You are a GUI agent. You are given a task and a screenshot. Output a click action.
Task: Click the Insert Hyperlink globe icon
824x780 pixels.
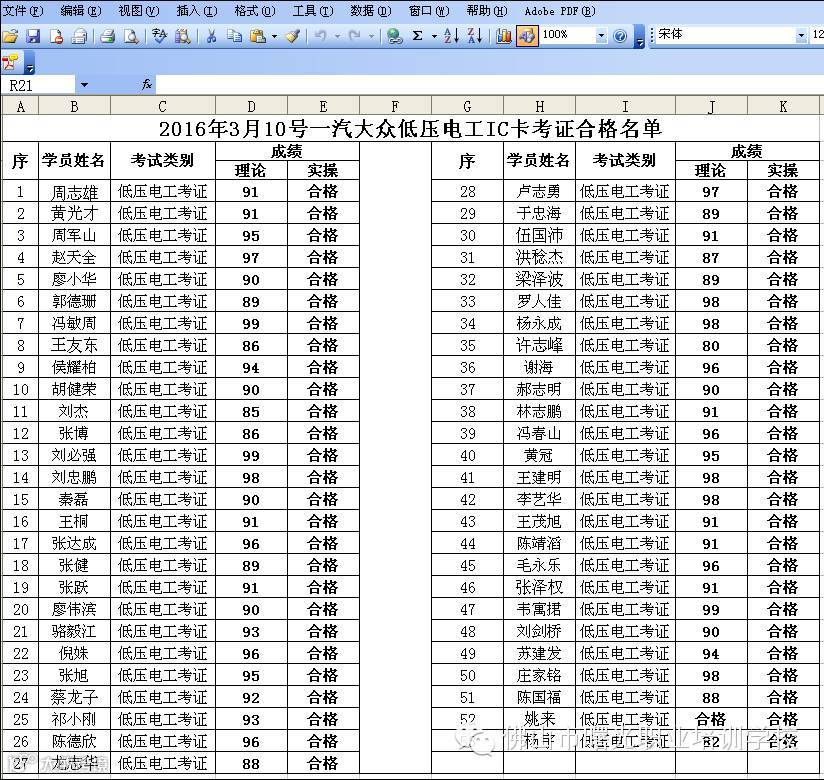[394, 36]
